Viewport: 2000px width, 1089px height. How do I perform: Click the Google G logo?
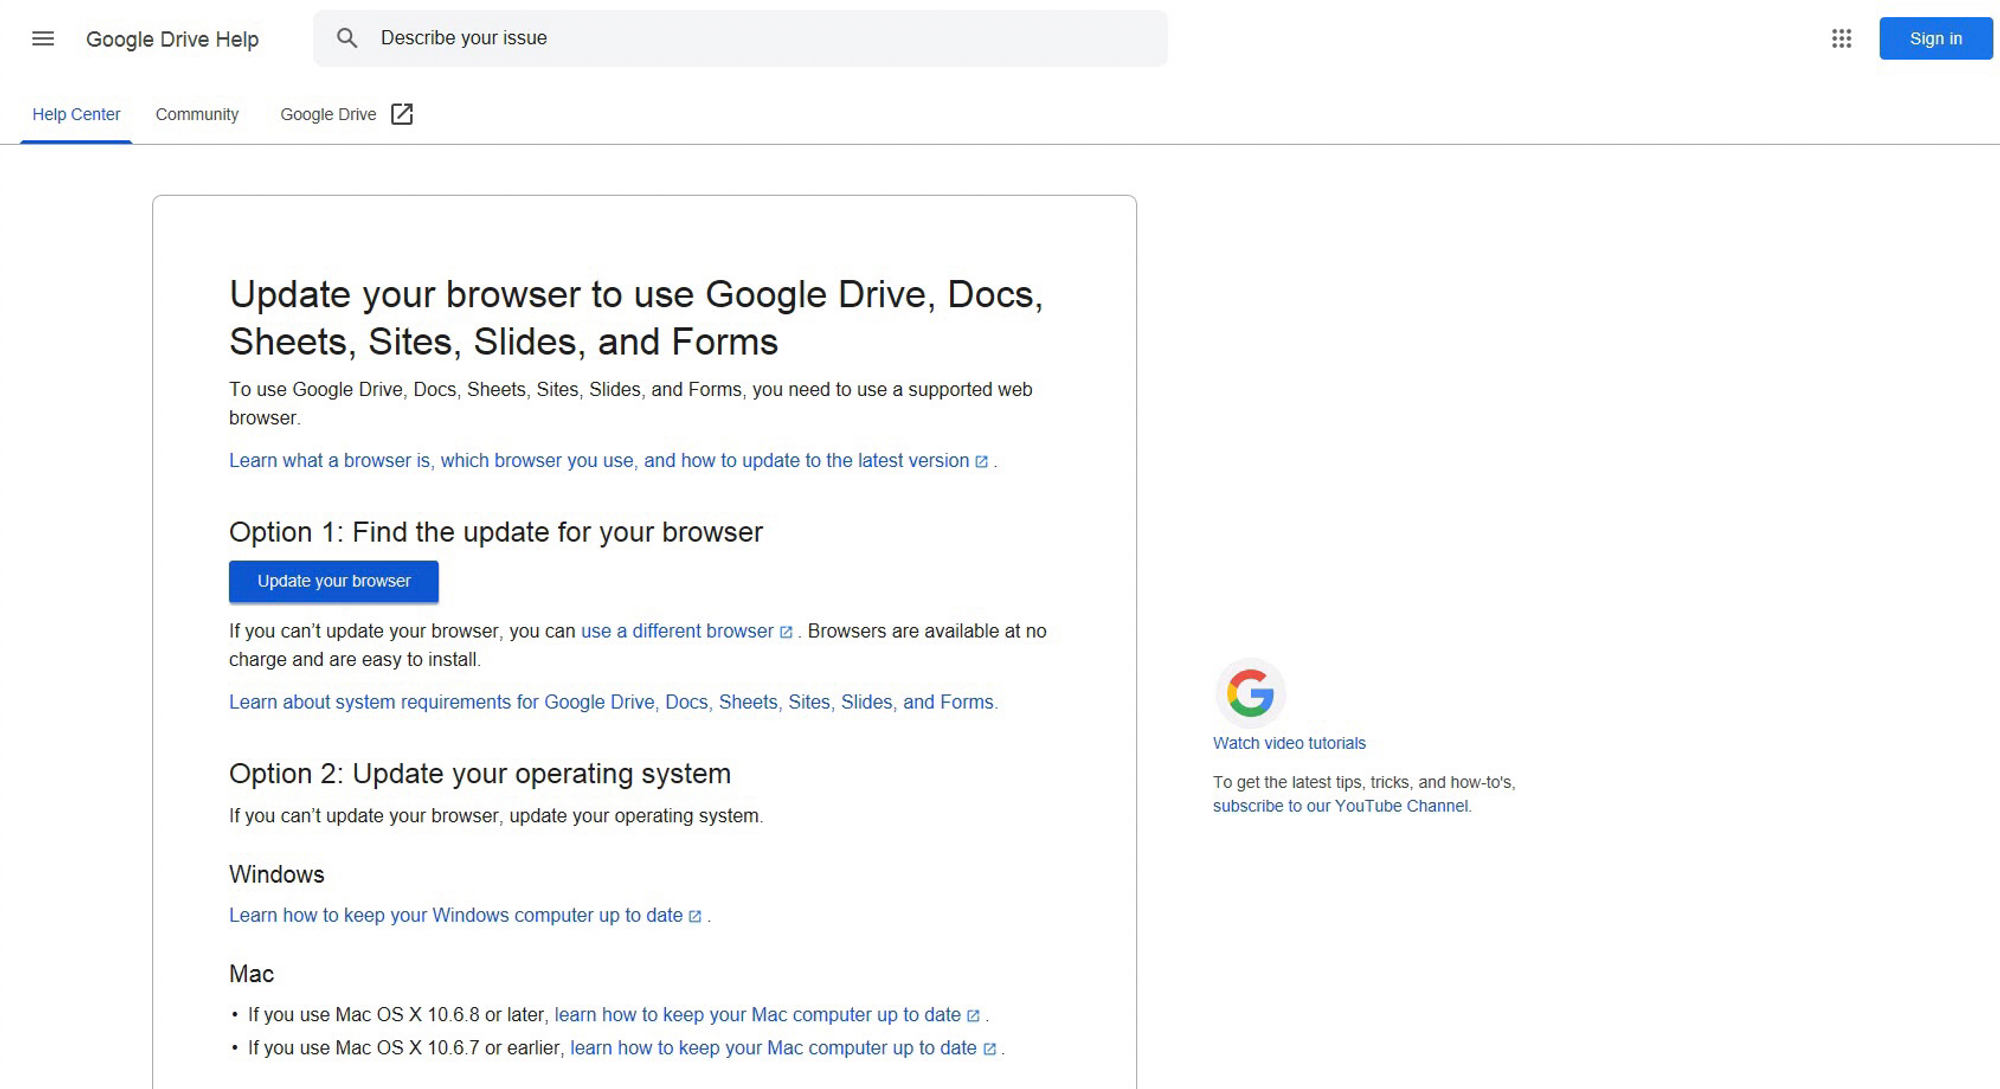coord(1250,692)
